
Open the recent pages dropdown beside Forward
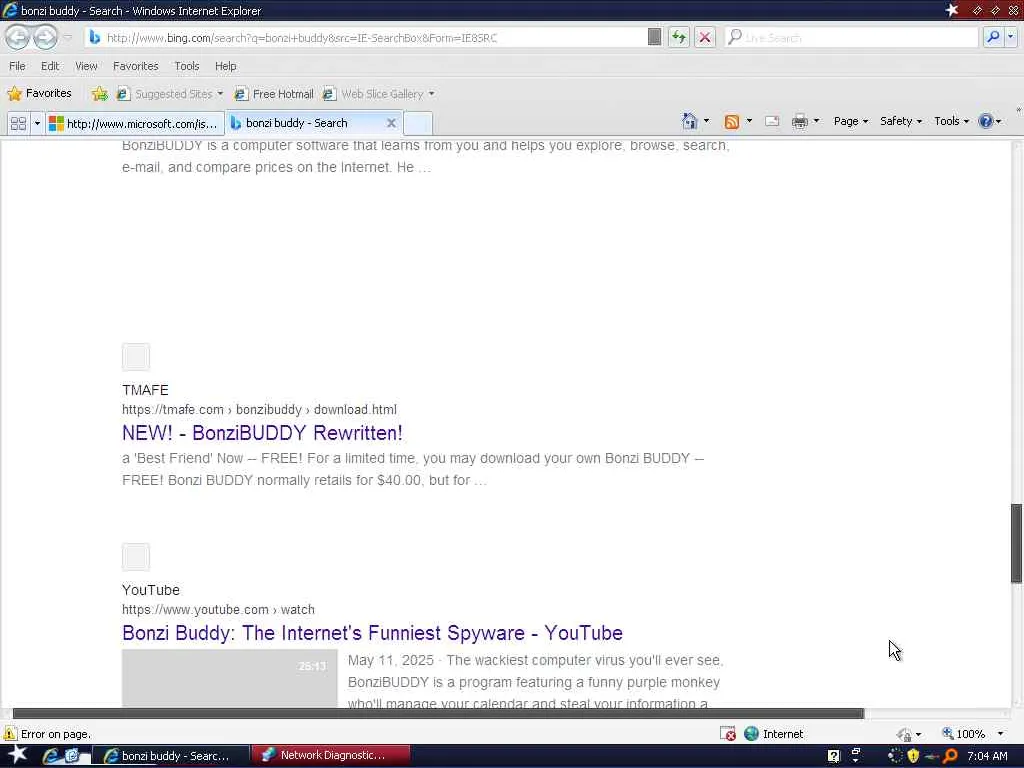pos(67,37)
